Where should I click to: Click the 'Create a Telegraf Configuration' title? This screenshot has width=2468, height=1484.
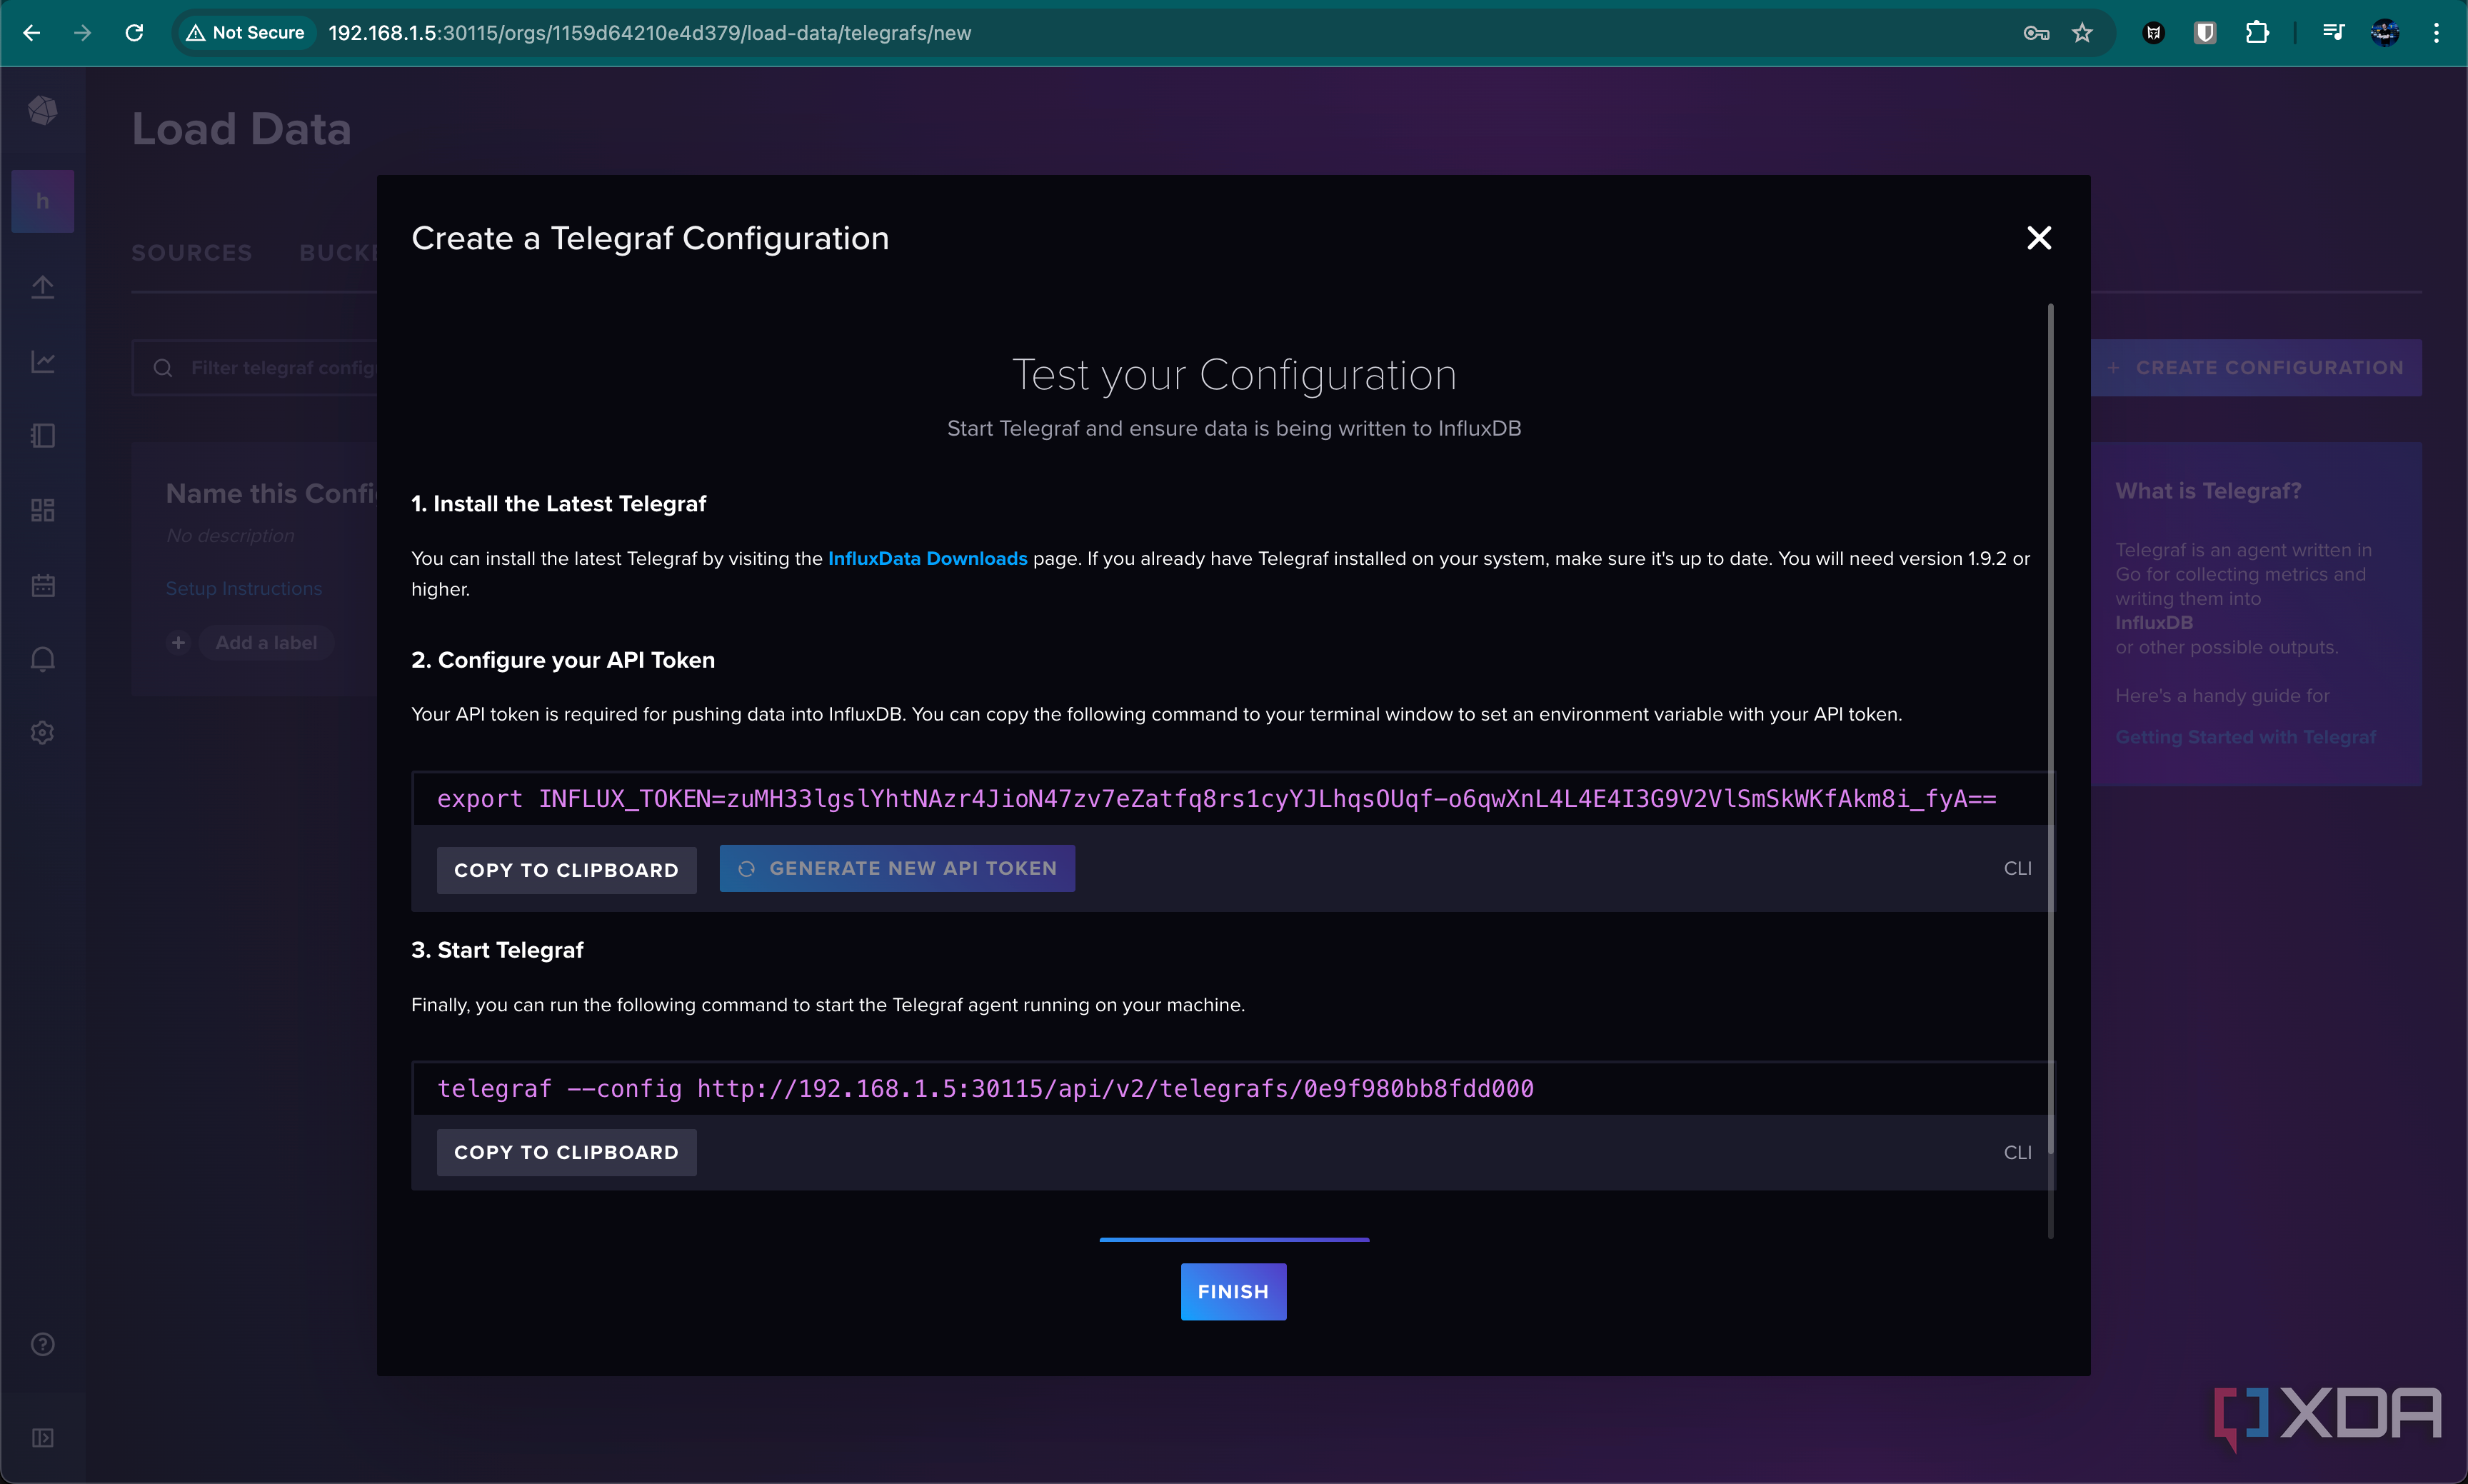click(x=650, y=238)
